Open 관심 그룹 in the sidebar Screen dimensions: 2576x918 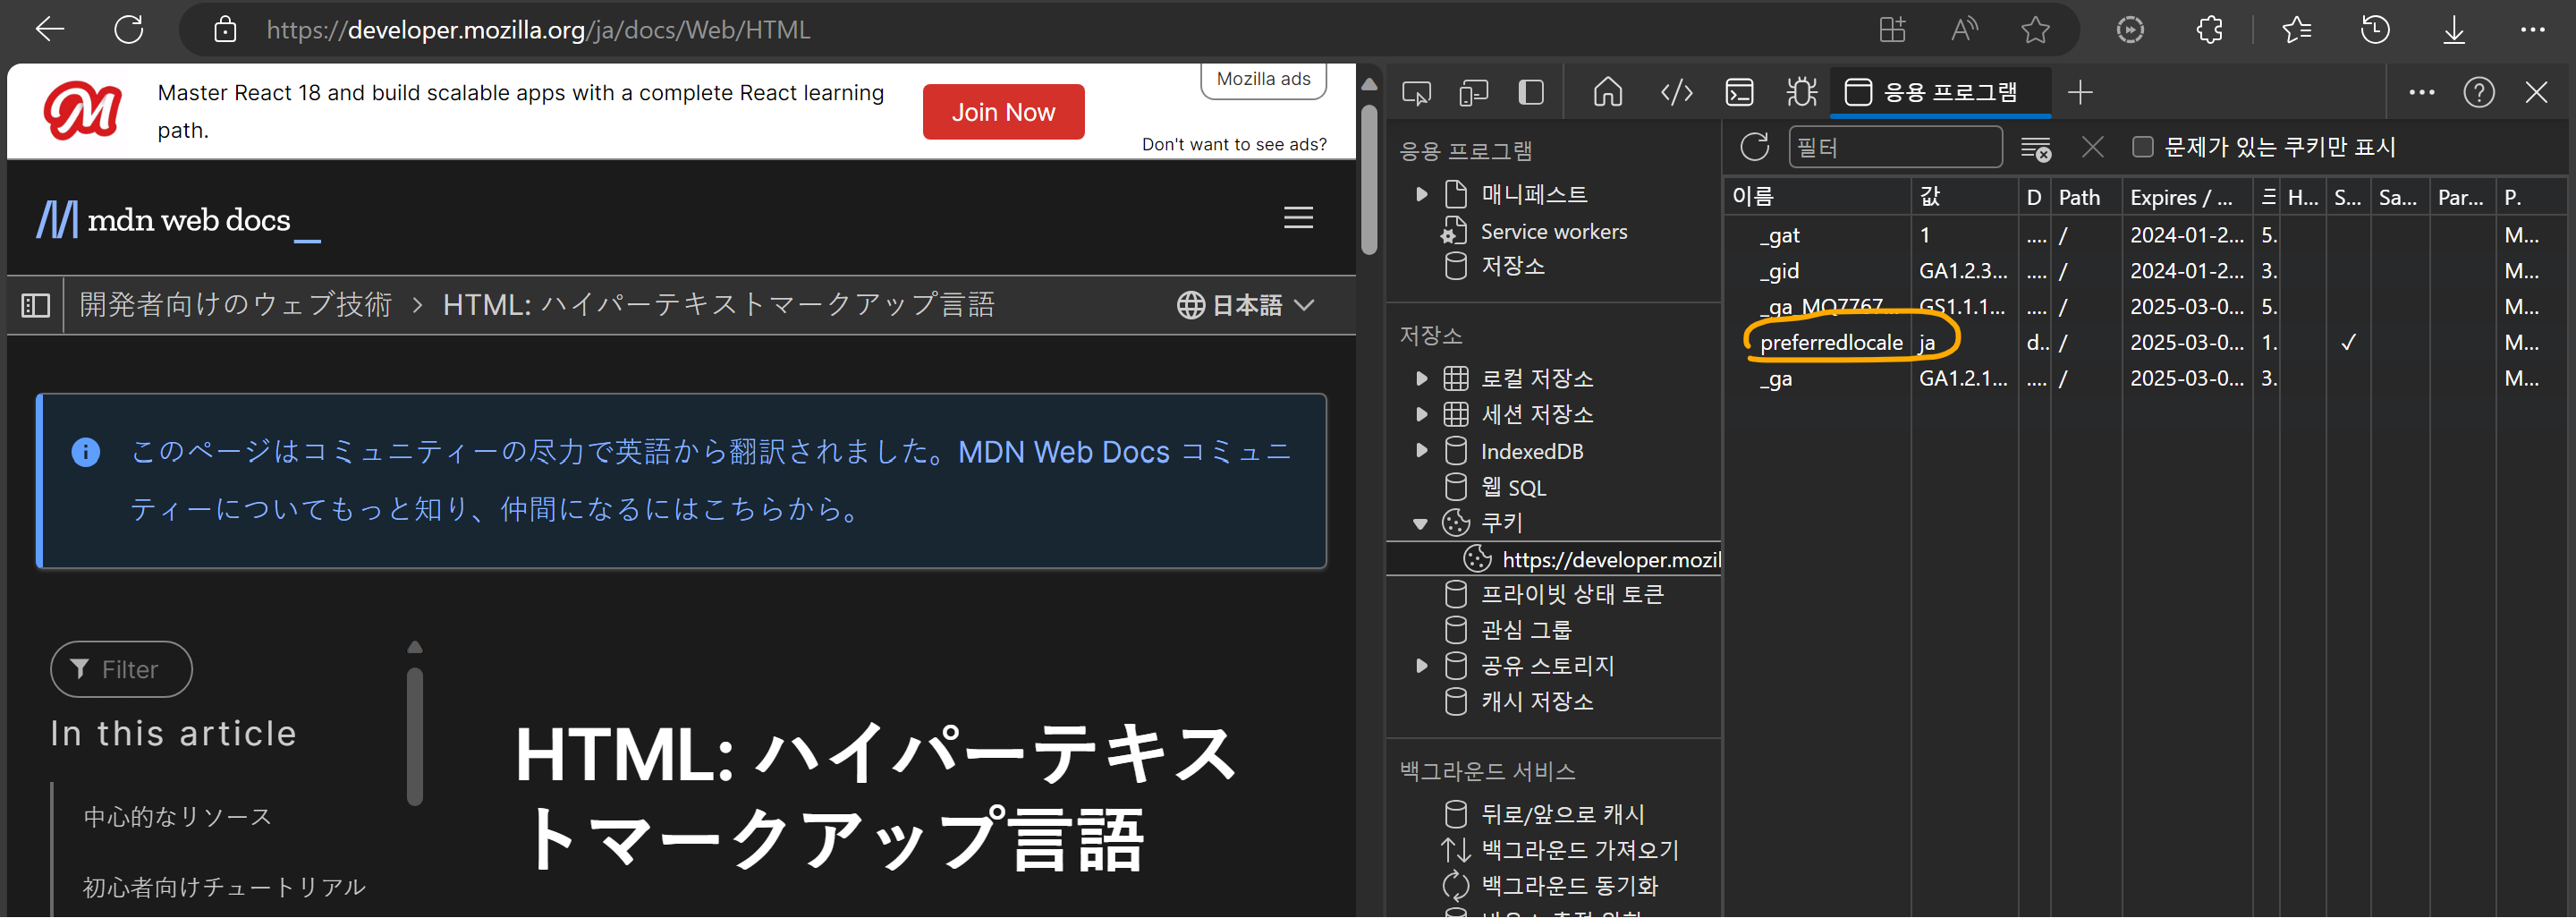click(x=1525, y=630)
